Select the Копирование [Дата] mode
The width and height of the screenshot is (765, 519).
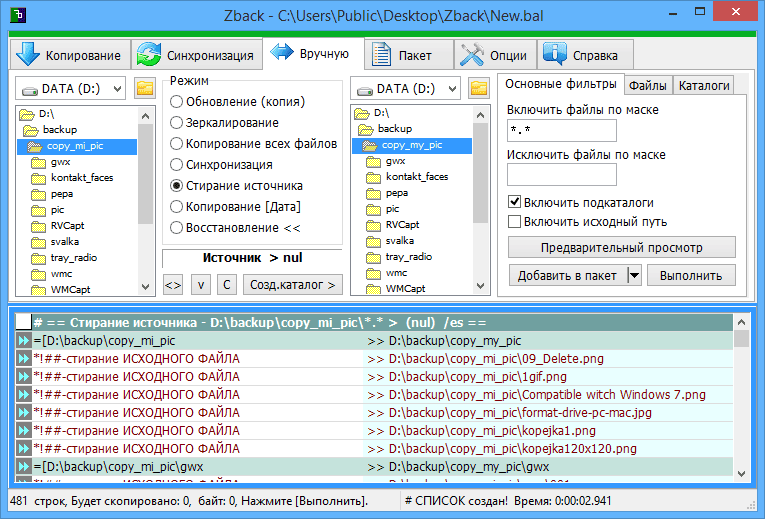point(235,206)
